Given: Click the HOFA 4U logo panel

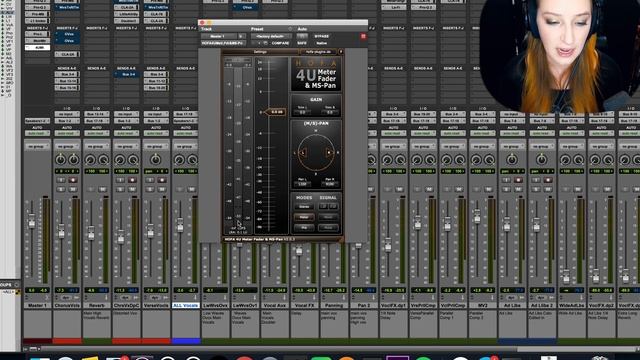Looking at the screenshot, I should [x=316, y=75].
